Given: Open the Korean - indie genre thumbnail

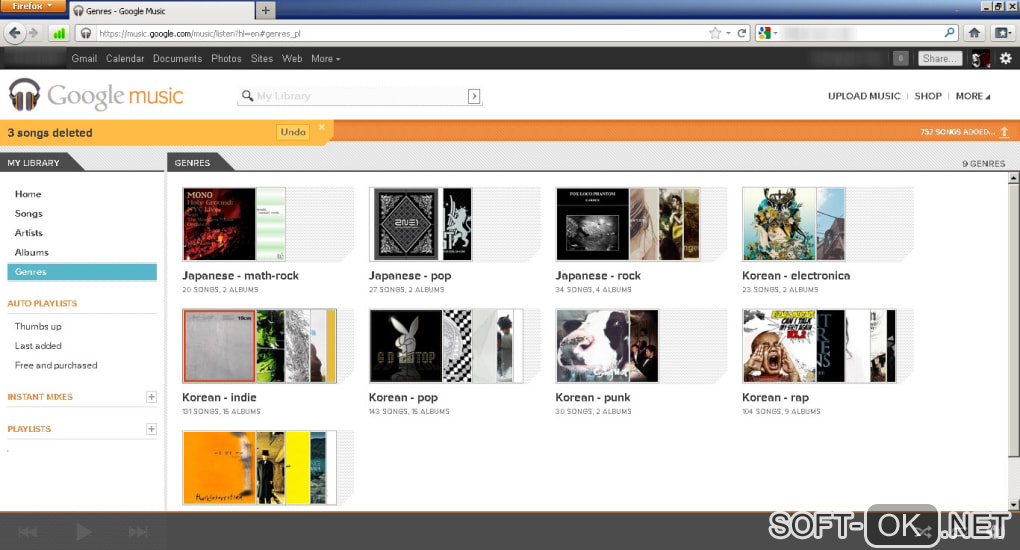Looking at the screenshot, I should 260,346.
